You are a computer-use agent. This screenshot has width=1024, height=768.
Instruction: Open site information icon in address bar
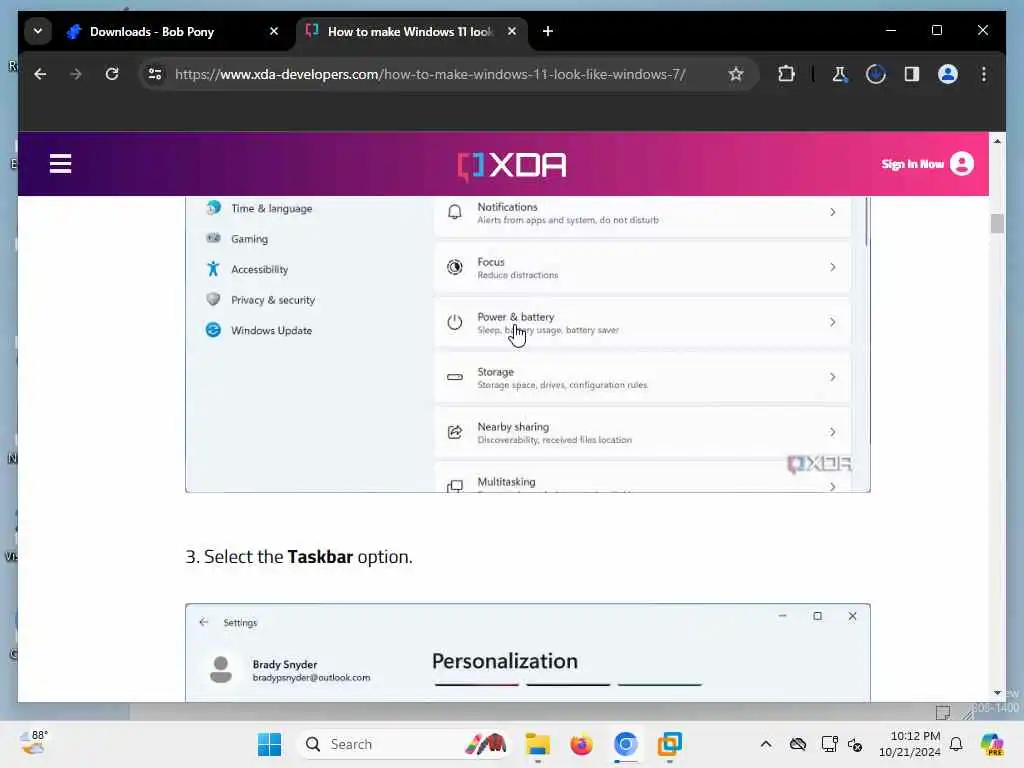155,74
